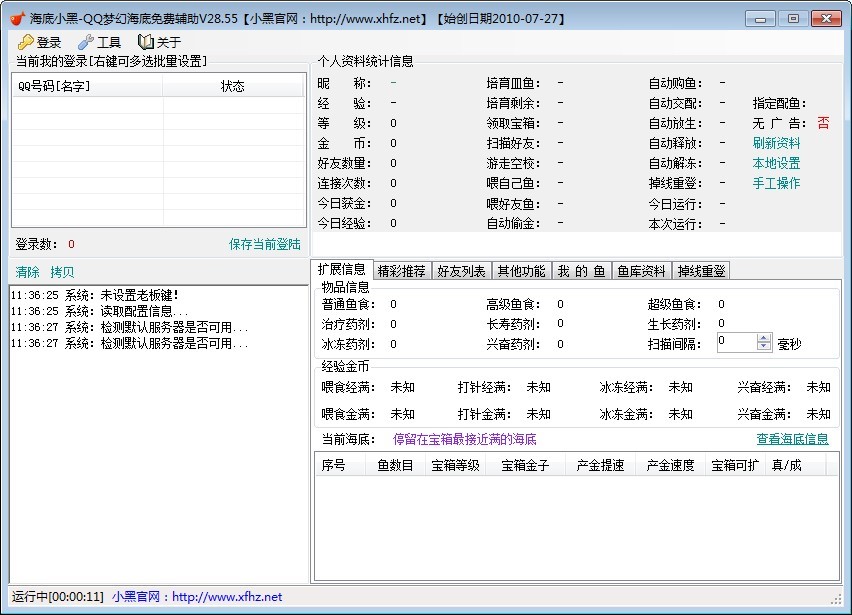Click the 刷新资料 link

776,143
